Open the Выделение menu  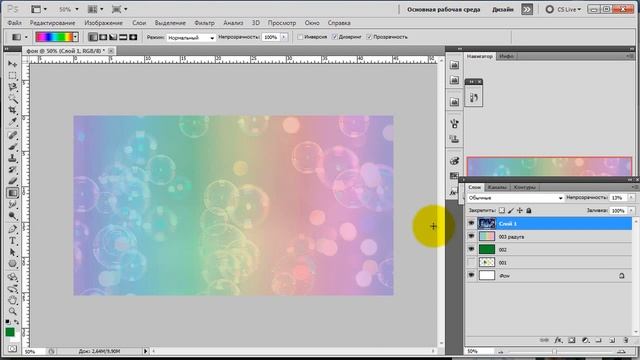coord(170,23)
